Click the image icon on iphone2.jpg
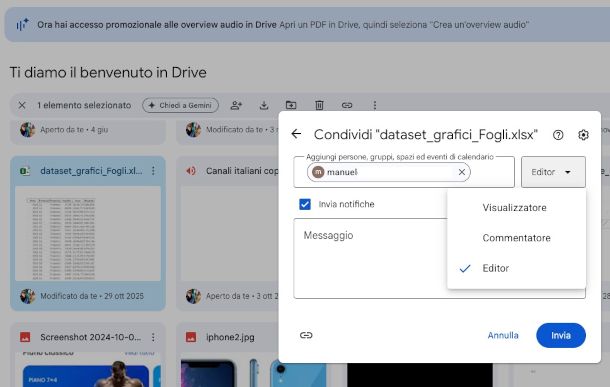 191,337
